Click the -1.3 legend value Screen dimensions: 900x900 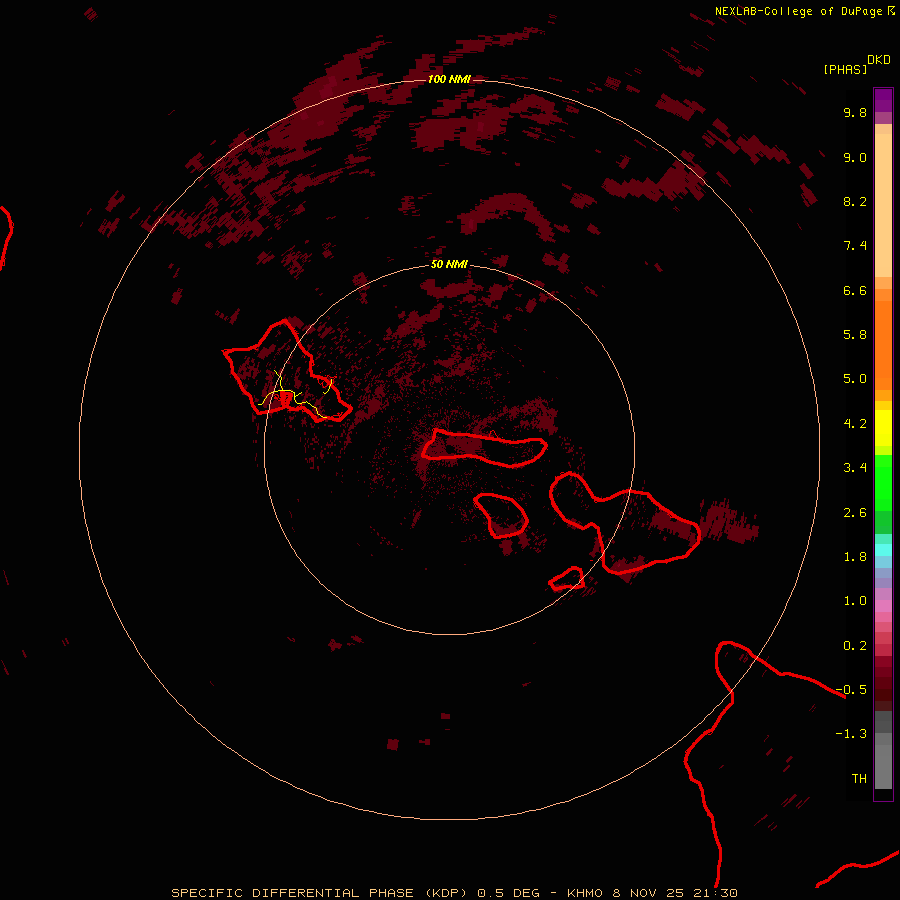click(x=851, y=734)
